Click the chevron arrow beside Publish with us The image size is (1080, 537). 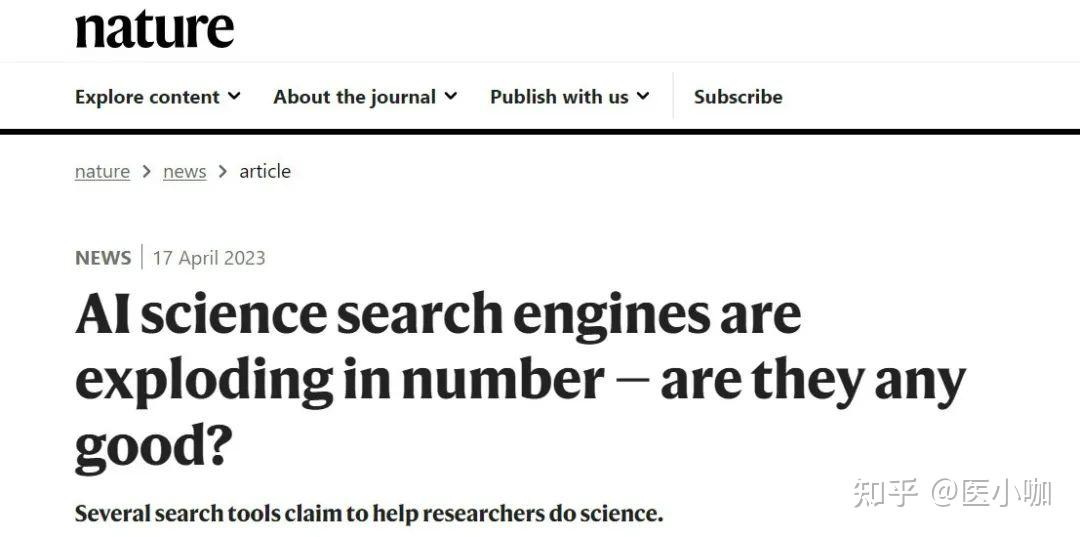click(643, 96)
